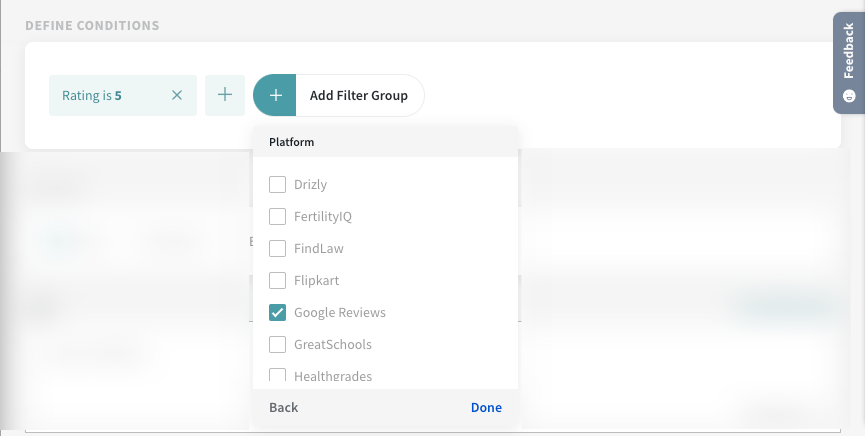The image size is (865, 436).
Task: Uncheck the Google Reviews checkbox
Action: pyautogui.click(x=278, y=312)
